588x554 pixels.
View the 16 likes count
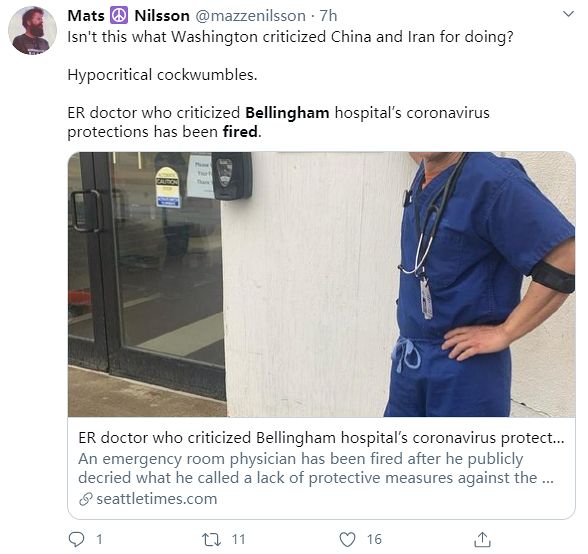pos(374,539)
